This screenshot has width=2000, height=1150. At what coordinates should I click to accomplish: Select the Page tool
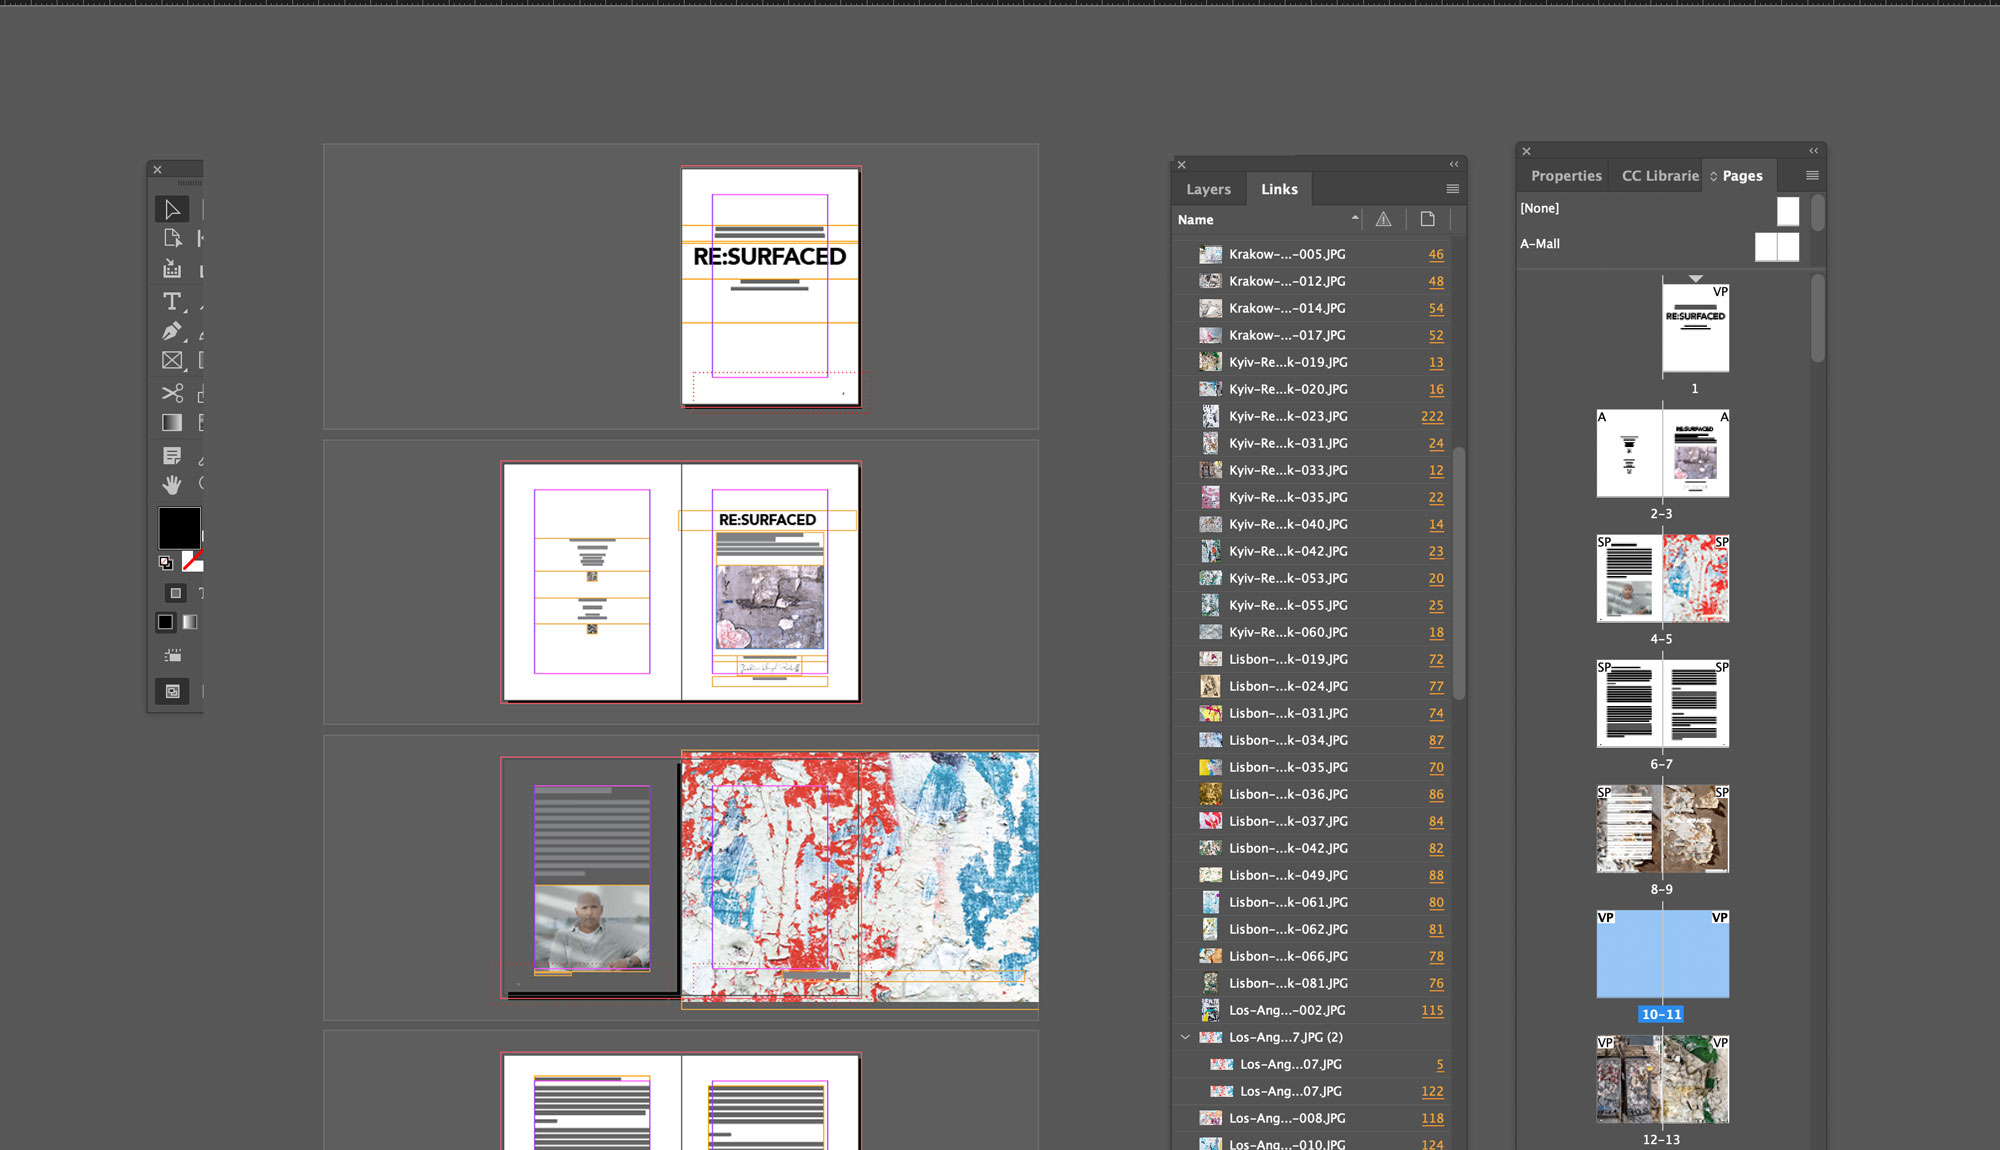coord(172,238)
